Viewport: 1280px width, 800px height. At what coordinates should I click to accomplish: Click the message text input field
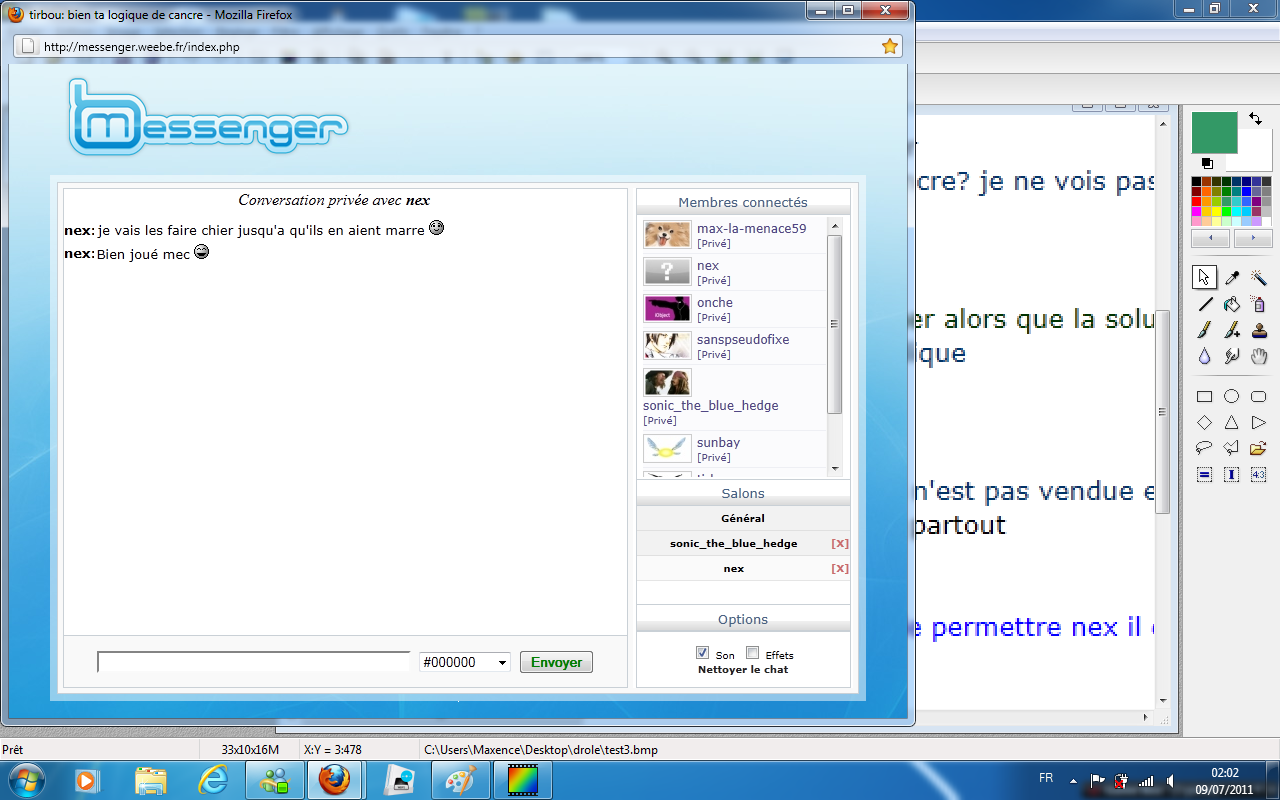(x=254, y=662)
